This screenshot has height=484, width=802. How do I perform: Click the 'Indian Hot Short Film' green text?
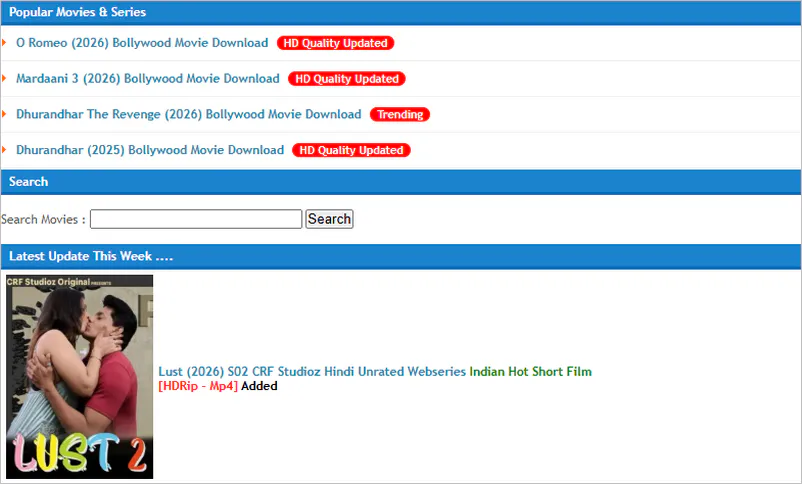pos(530,371)
